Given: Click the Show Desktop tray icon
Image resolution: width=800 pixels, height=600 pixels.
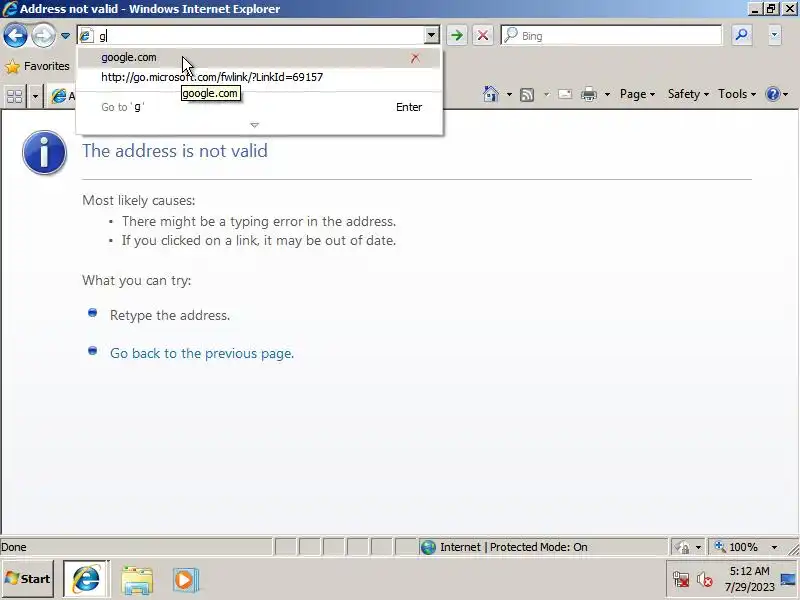Looking at the screenshot, I should click(x=788, y=580).
